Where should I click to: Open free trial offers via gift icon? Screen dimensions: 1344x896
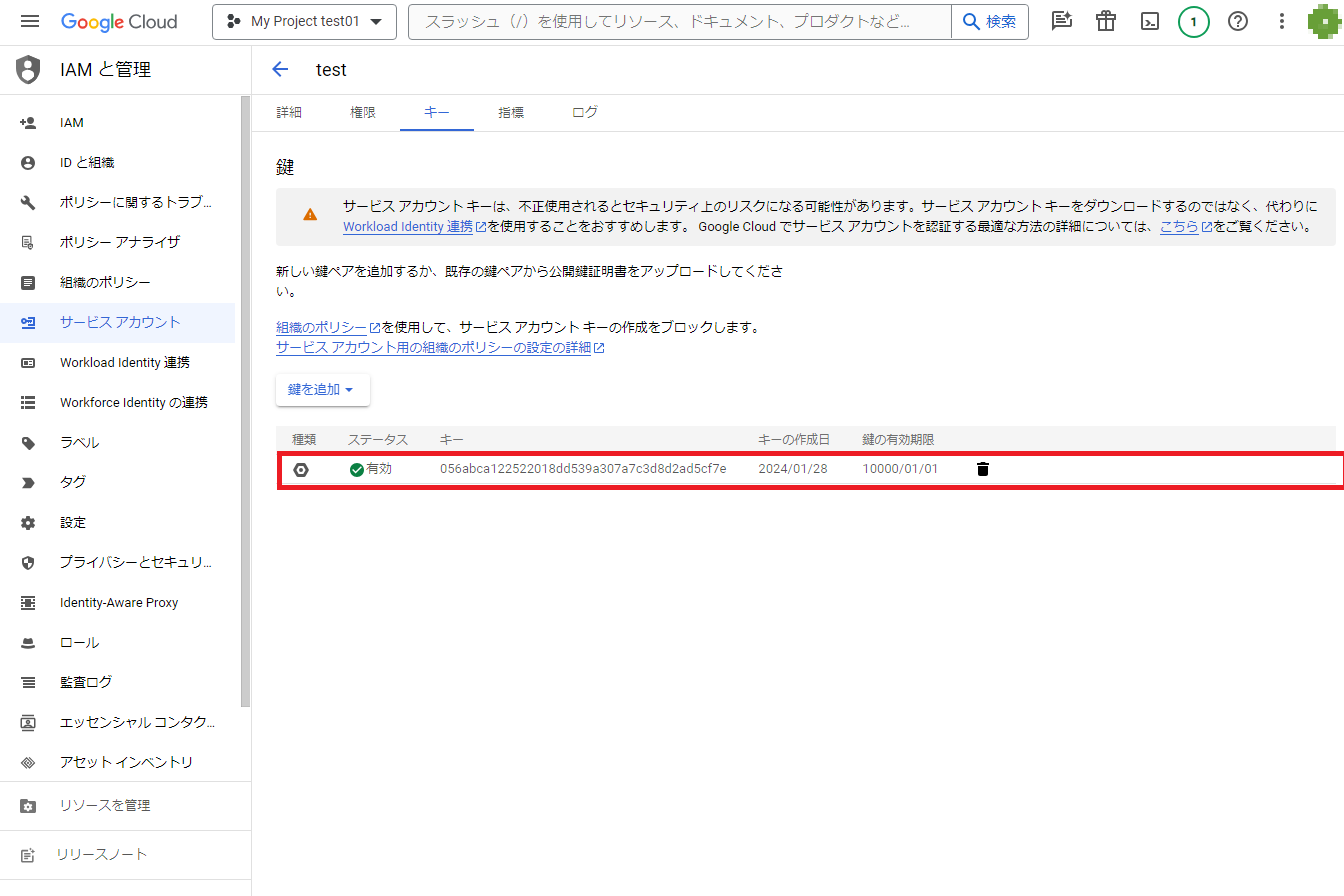(1106, 21)
